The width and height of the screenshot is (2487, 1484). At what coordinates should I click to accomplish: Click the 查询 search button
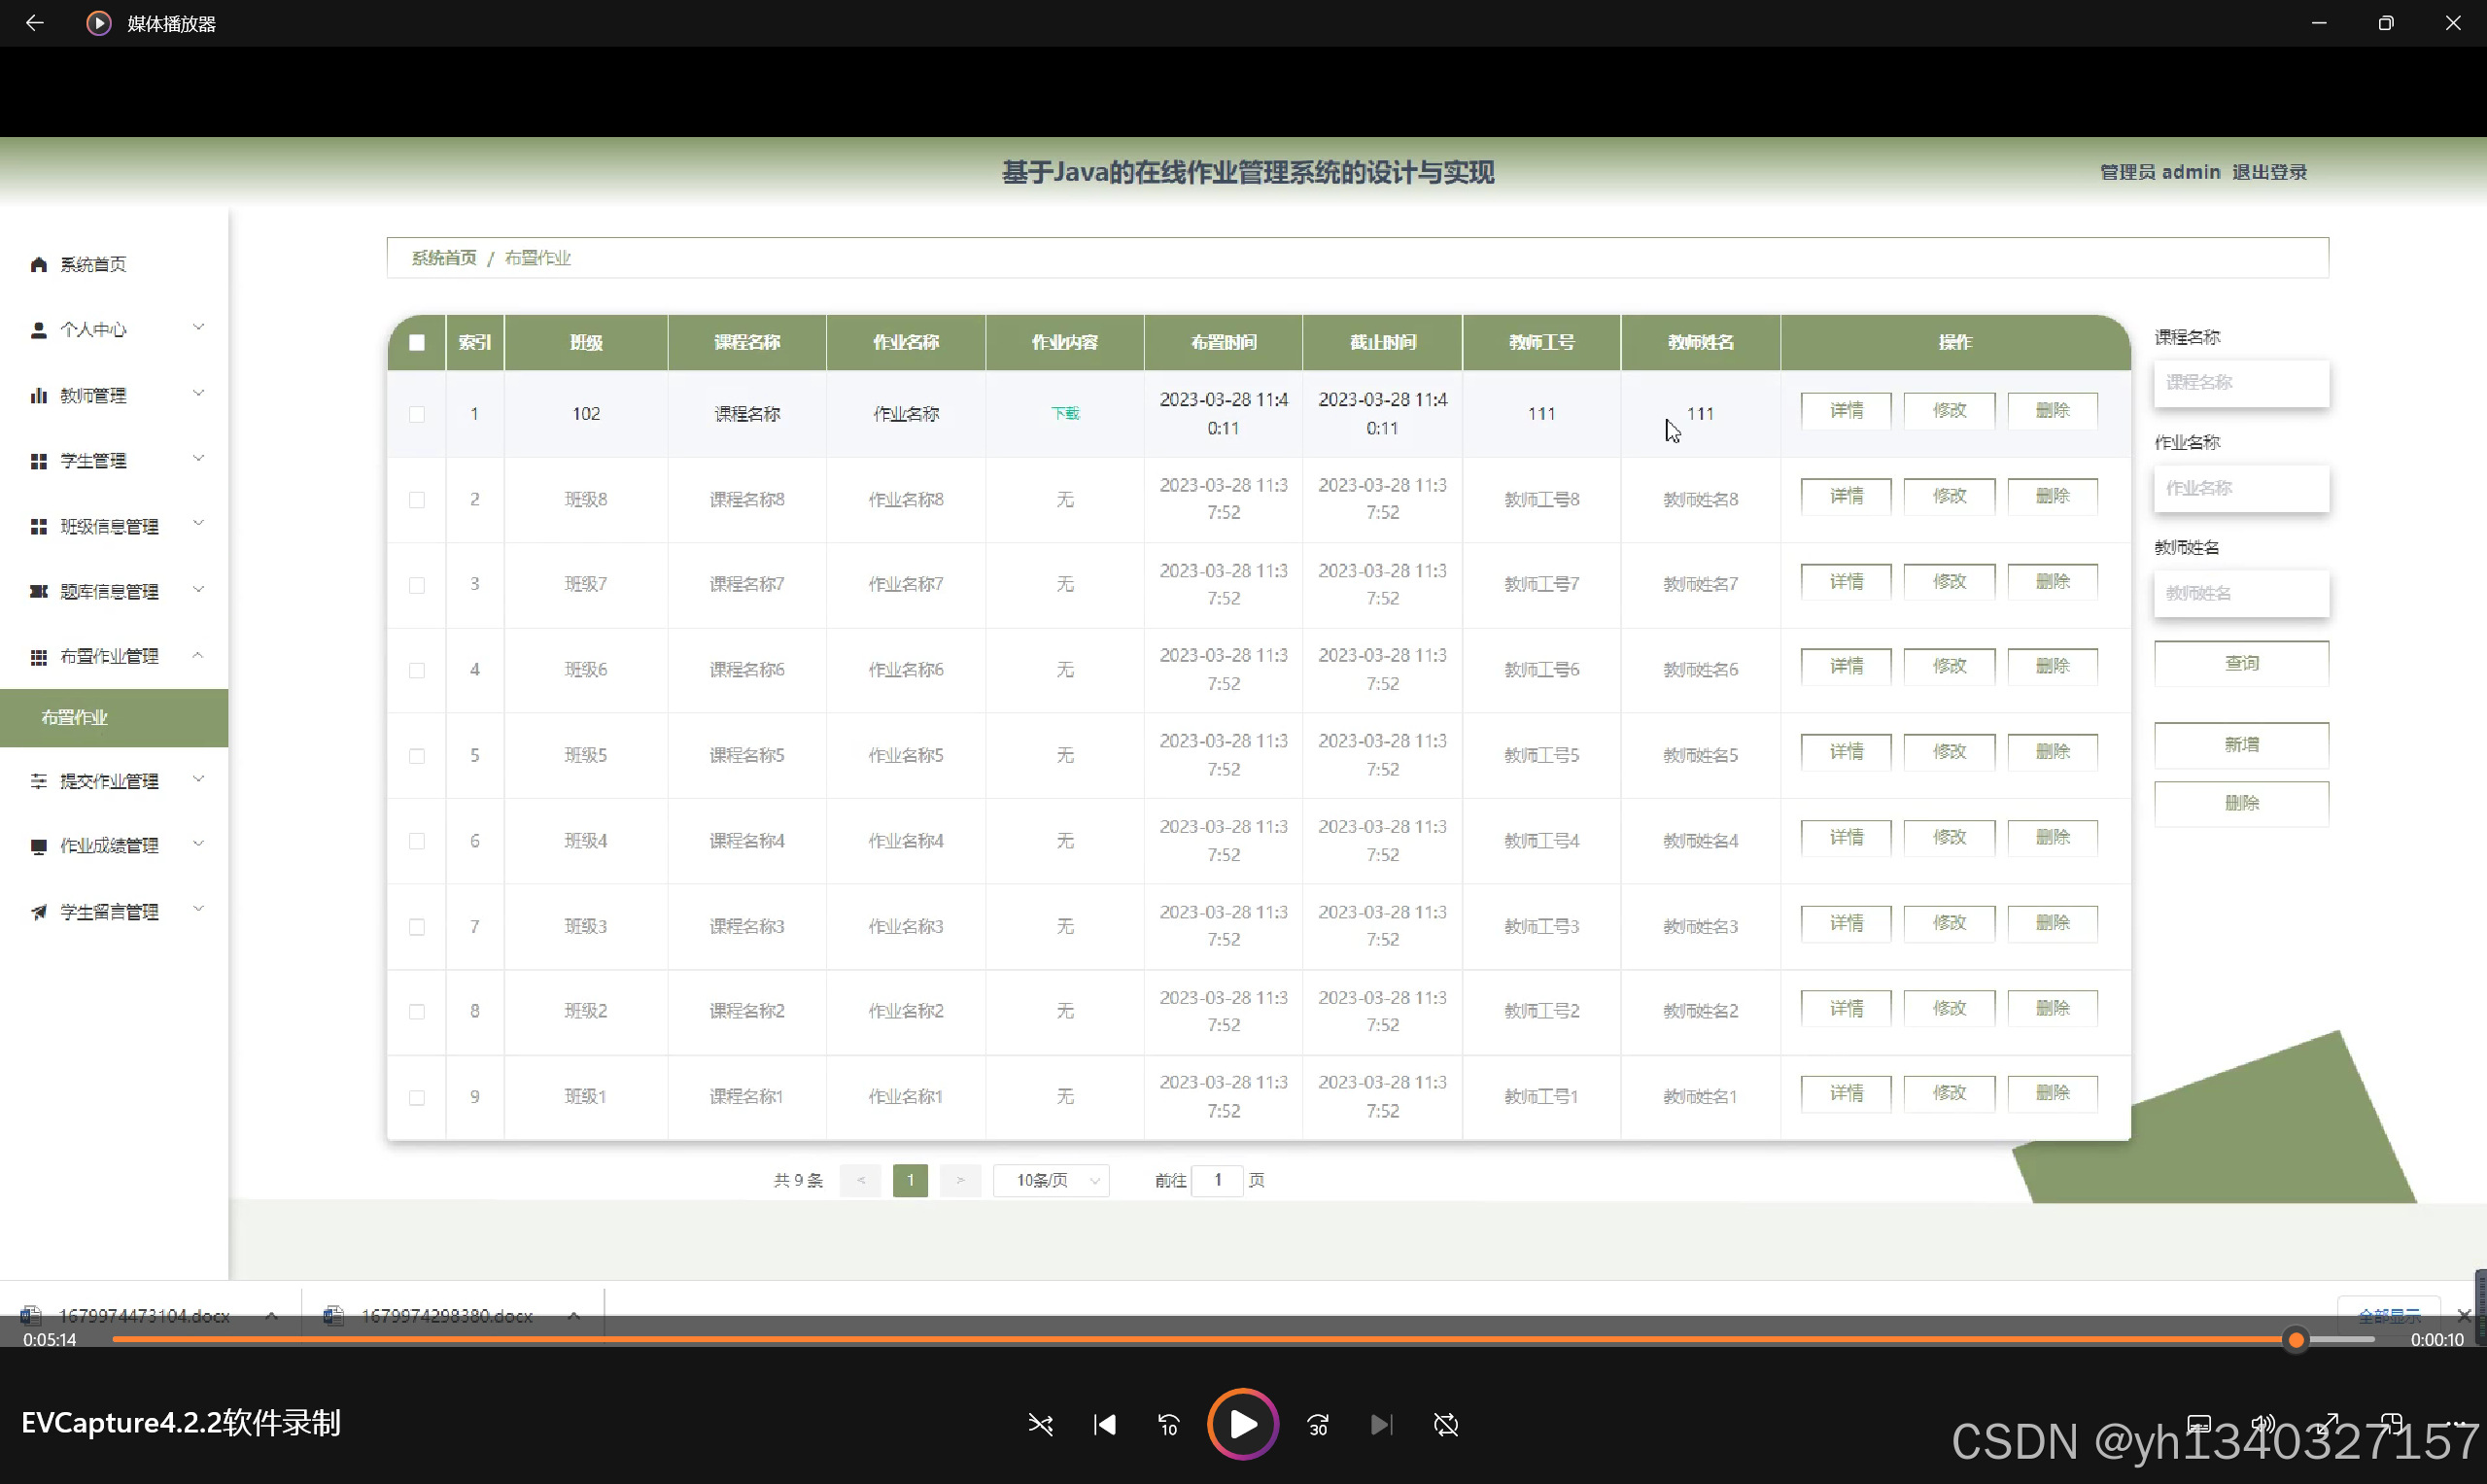(x=2240, y=663)
